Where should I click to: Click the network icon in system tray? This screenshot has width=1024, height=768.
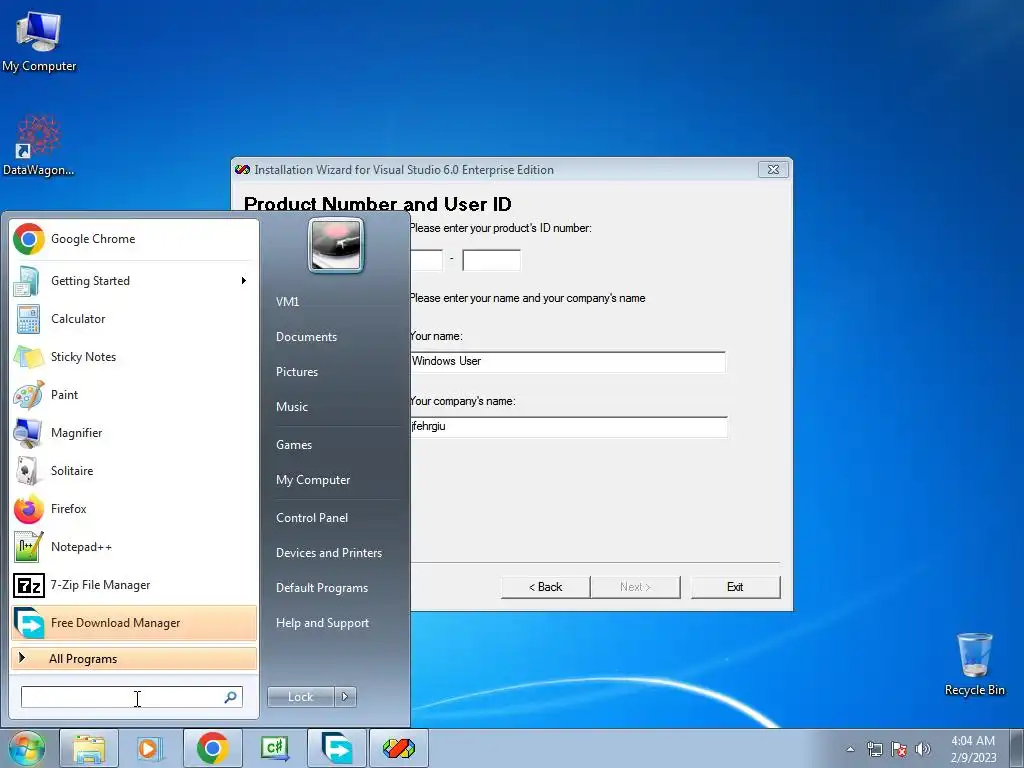(874, 749)
